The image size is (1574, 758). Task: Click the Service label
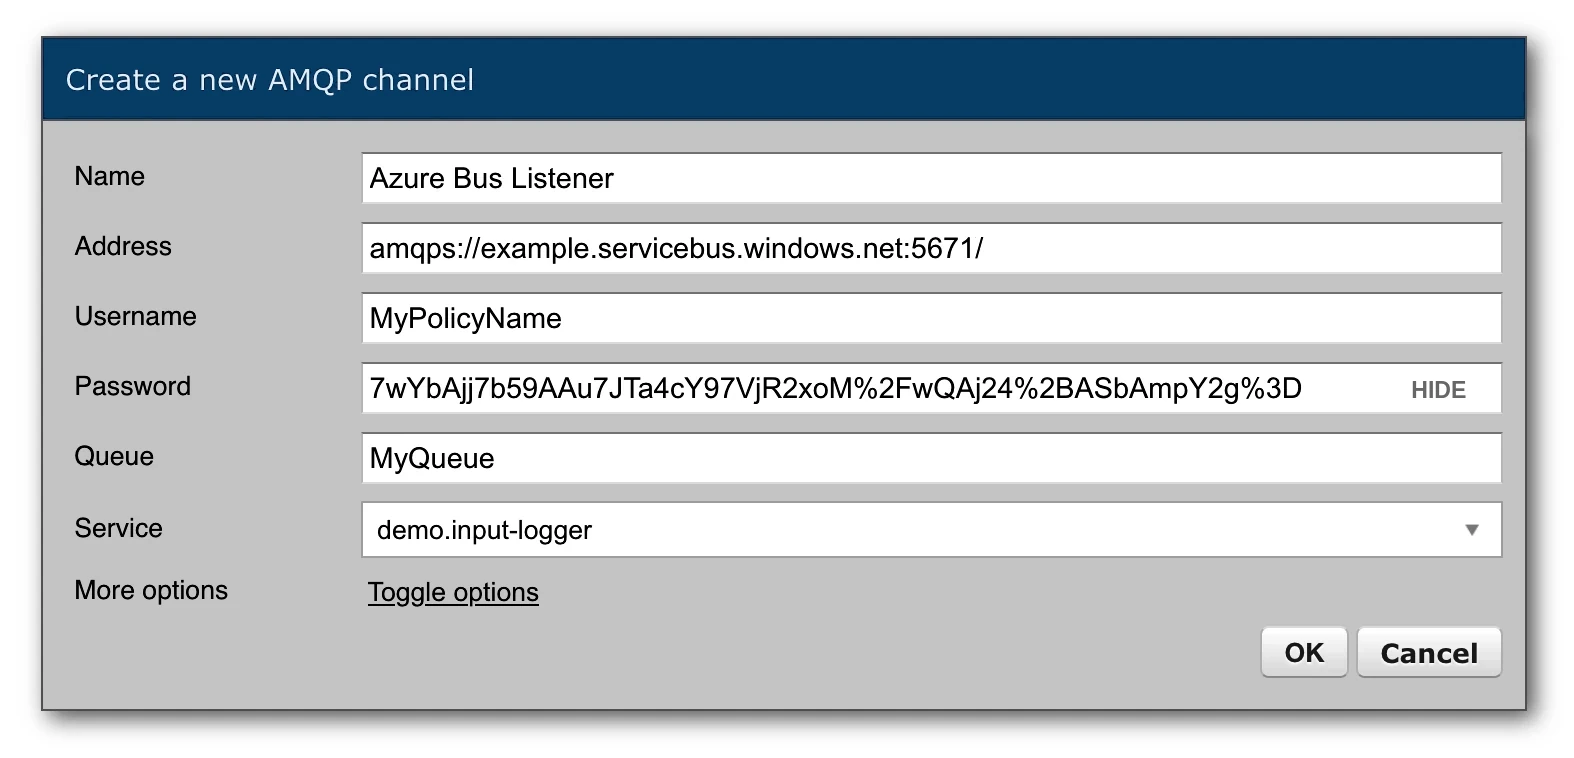pos(118,528)
